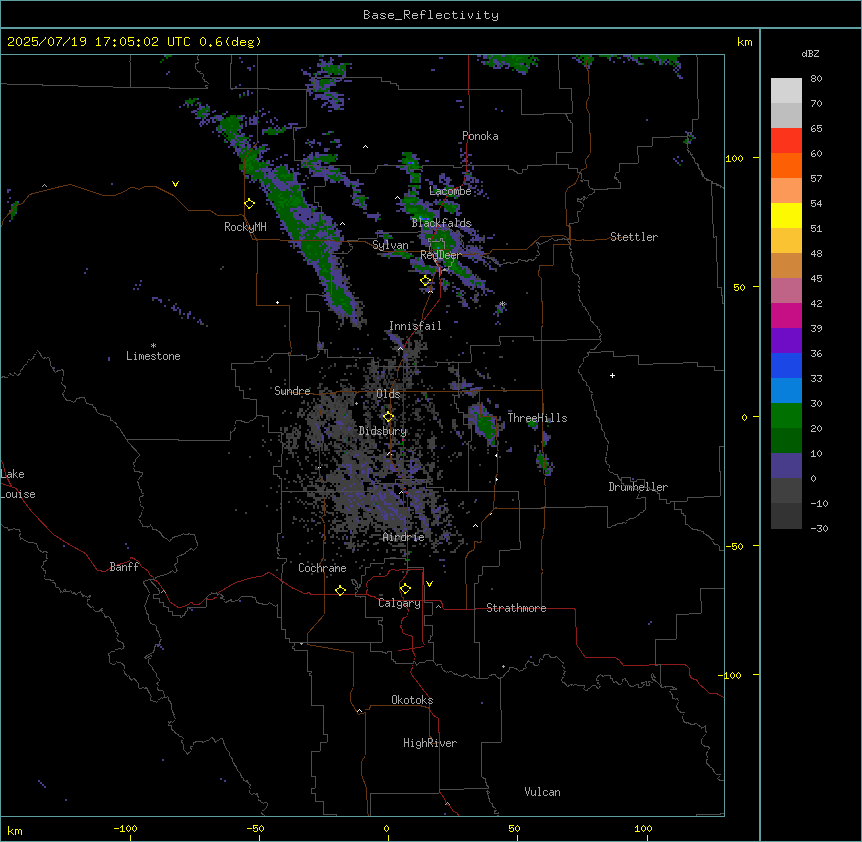Click the -100 tick on the right axis
862x842 pixels.
tap(731, 675)
